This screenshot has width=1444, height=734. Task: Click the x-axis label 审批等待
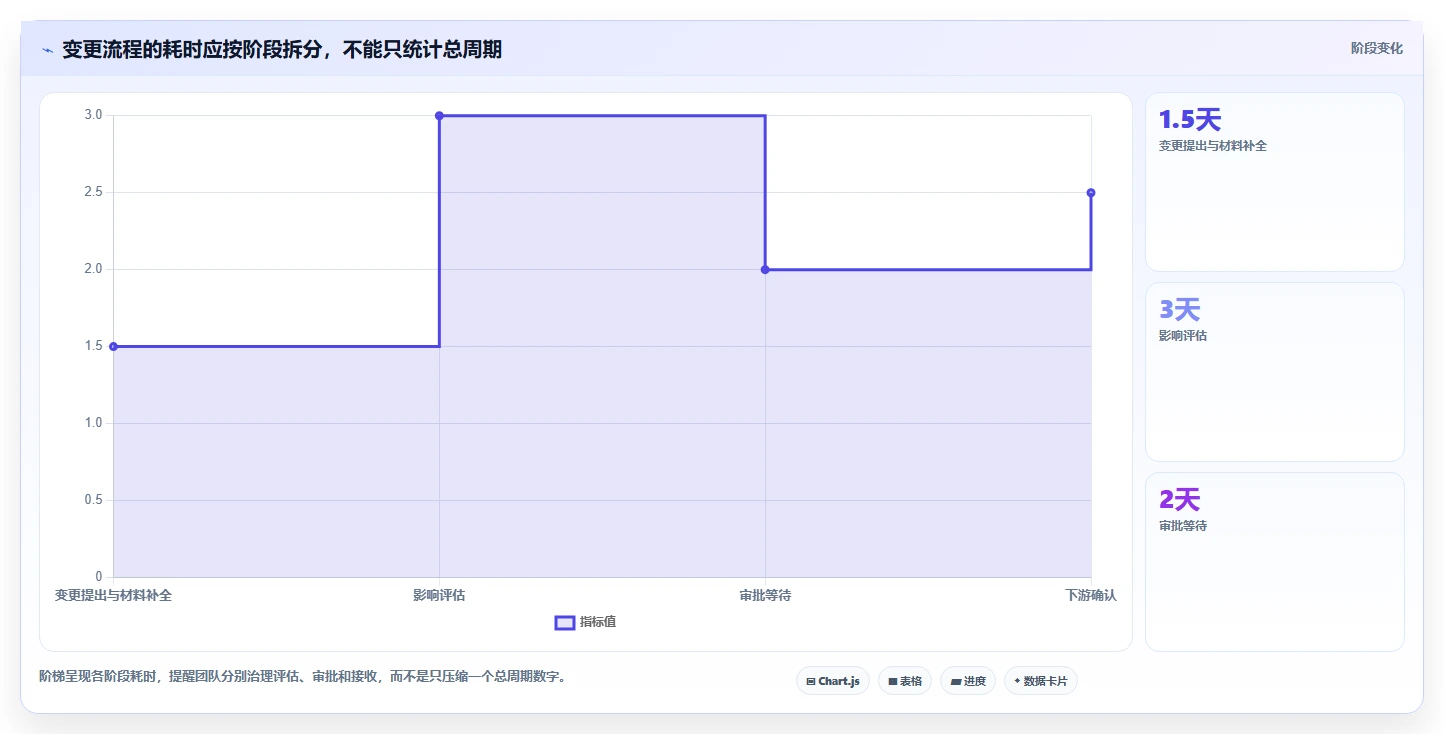click(x=765, y=595)
